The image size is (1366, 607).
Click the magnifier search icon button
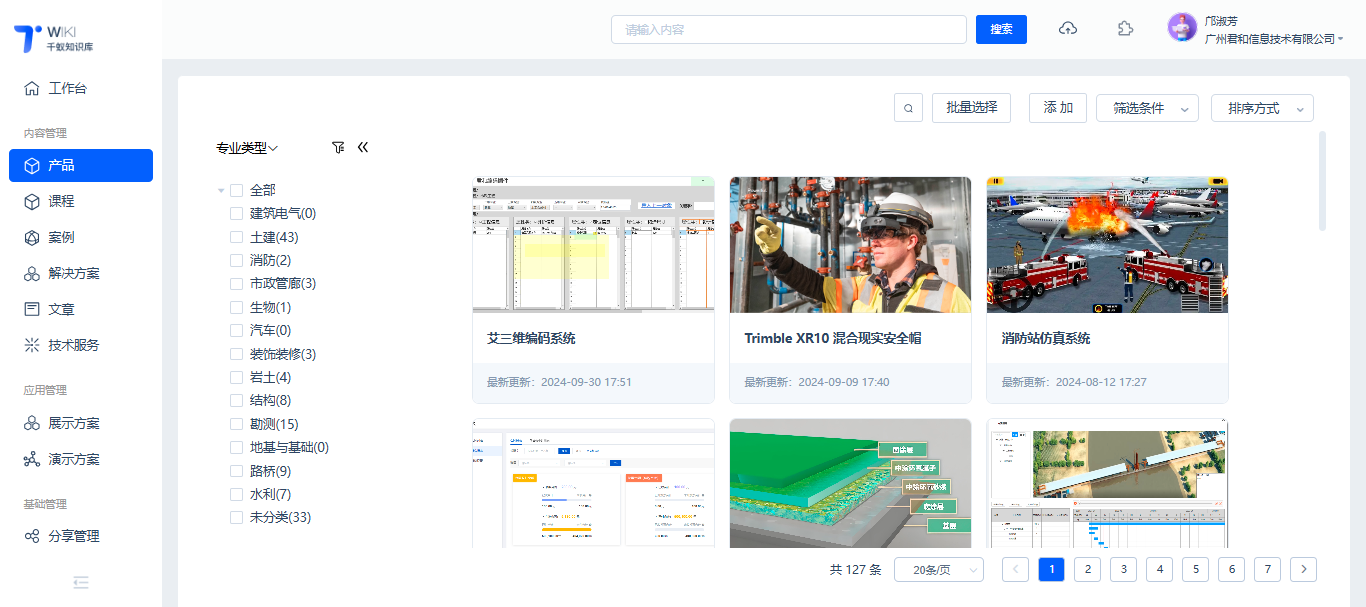pyautogui.click(x=908, y=108)
